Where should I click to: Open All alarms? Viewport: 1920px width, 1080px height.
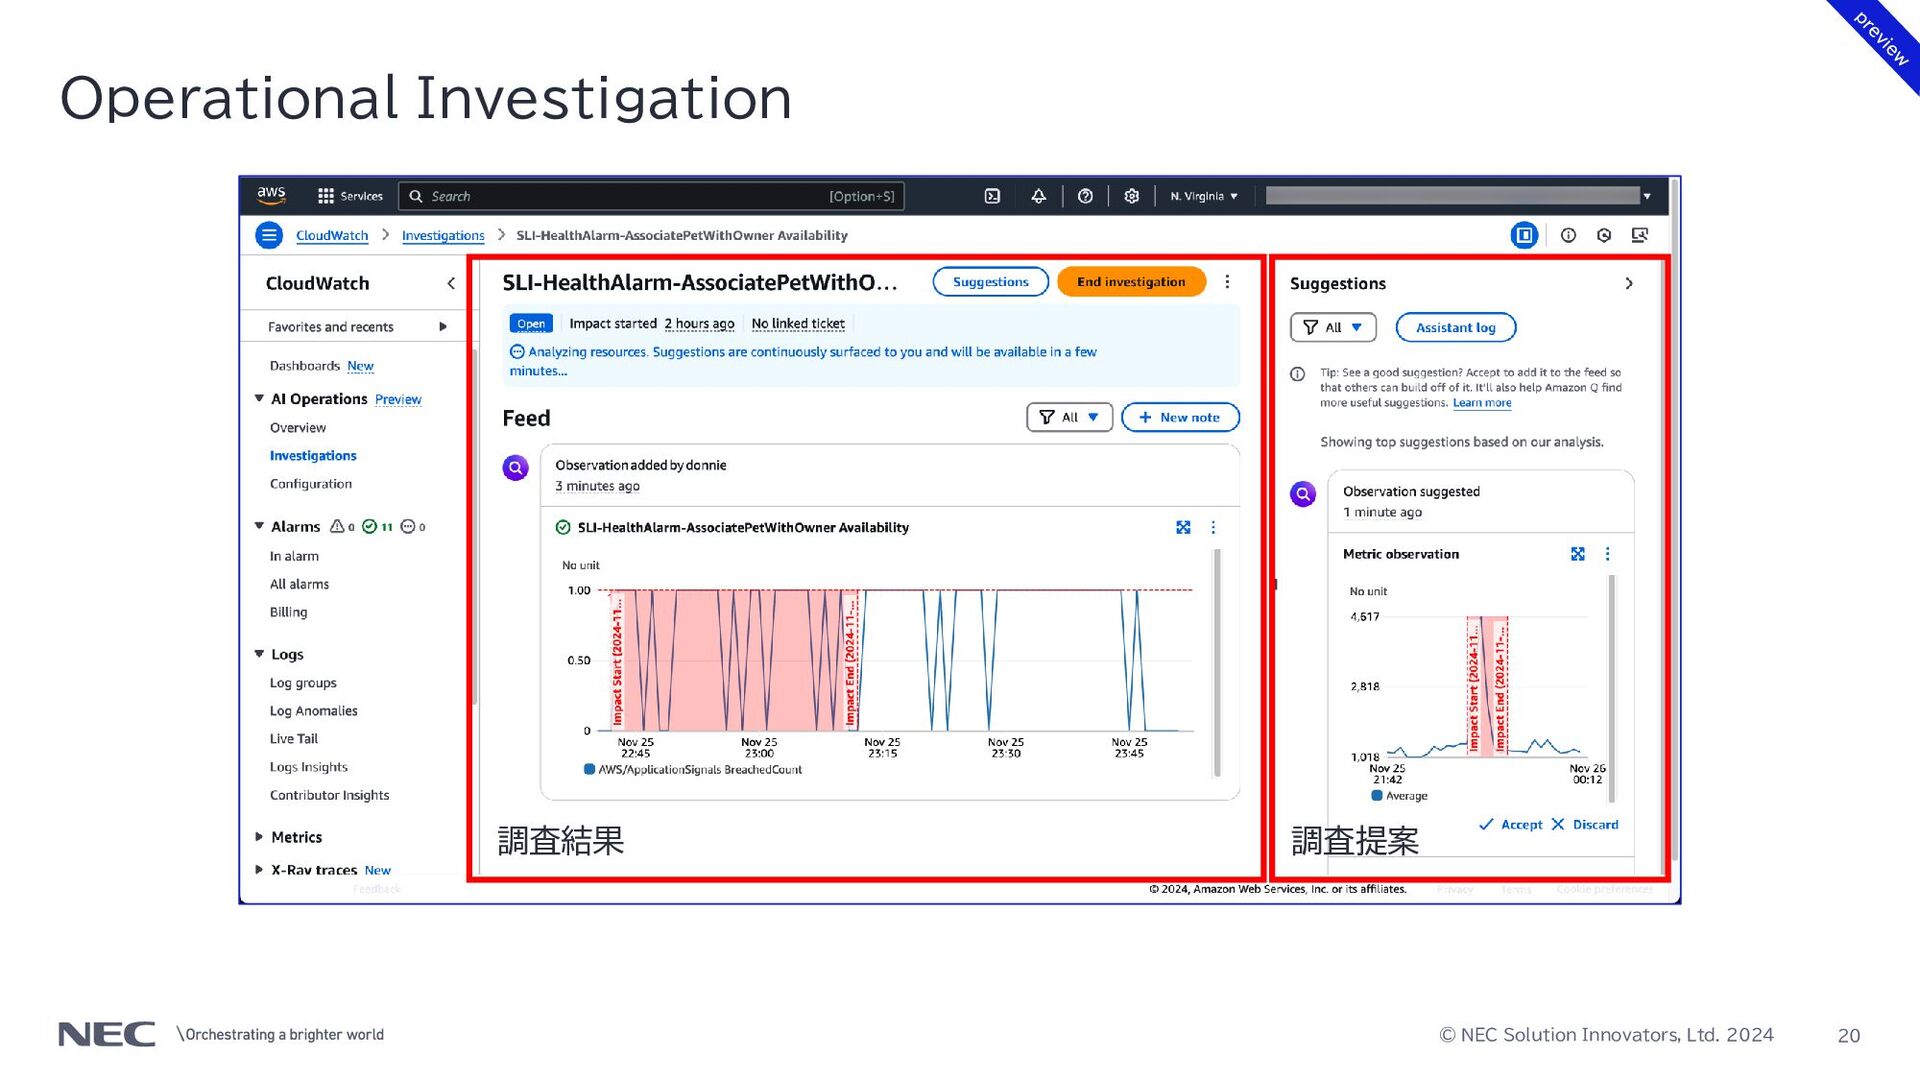tap(299, 585)
